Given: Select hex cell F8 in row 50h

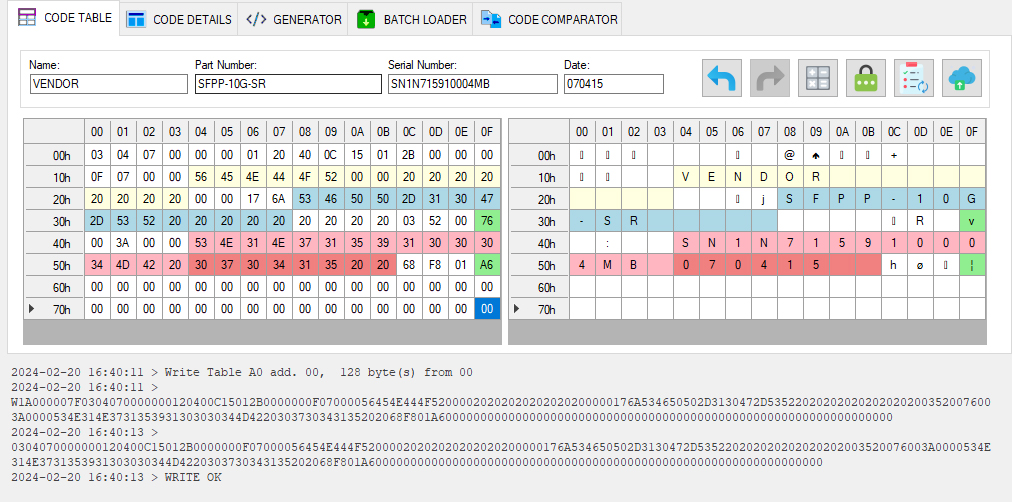Looking at the screenshot, I should [x=436, y=265].
